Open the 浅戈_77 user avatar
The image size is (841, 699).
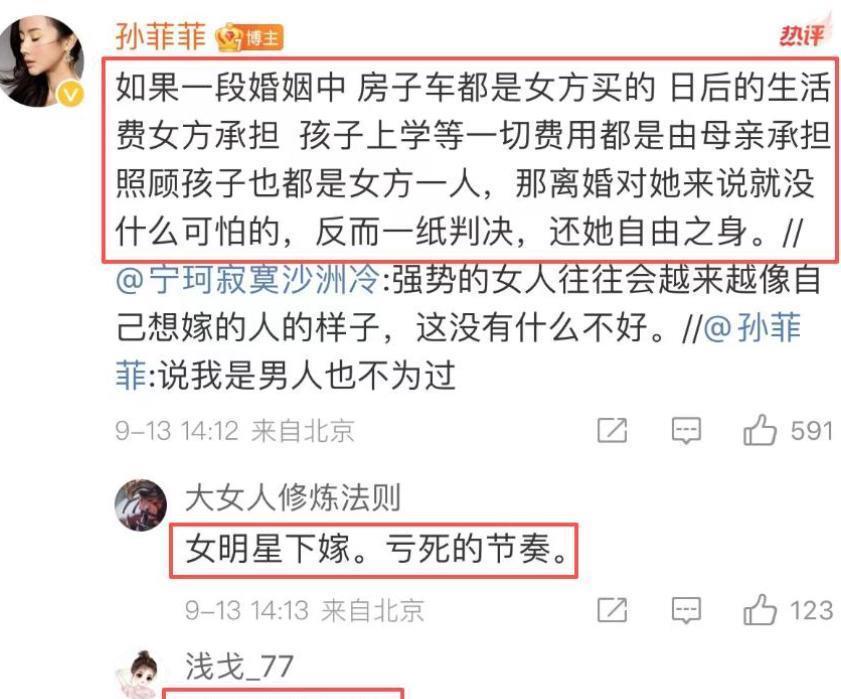[x=141, y=674]
